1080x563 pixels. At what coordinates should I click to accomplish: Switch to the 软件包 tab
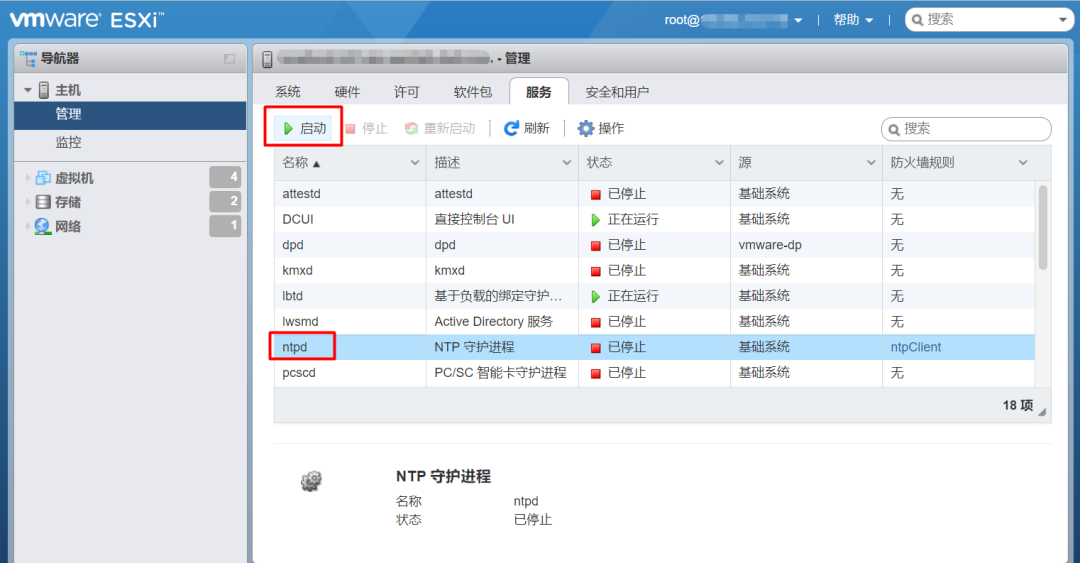point(472,92)
